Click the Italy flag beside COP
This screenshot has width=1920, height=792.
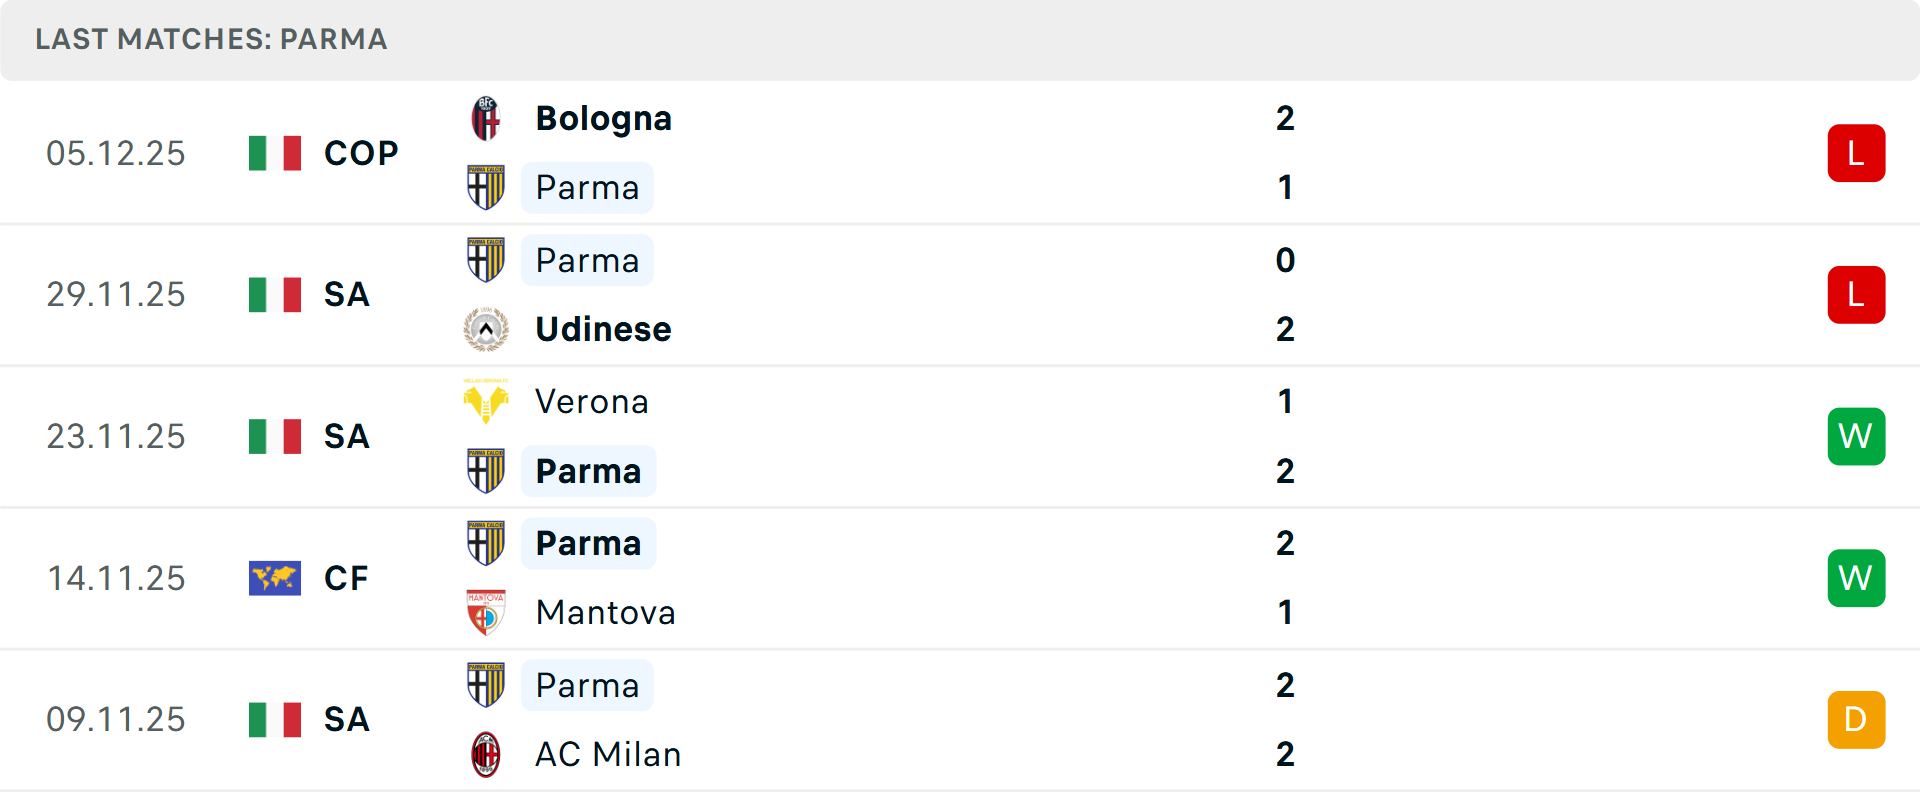point(275,153)
